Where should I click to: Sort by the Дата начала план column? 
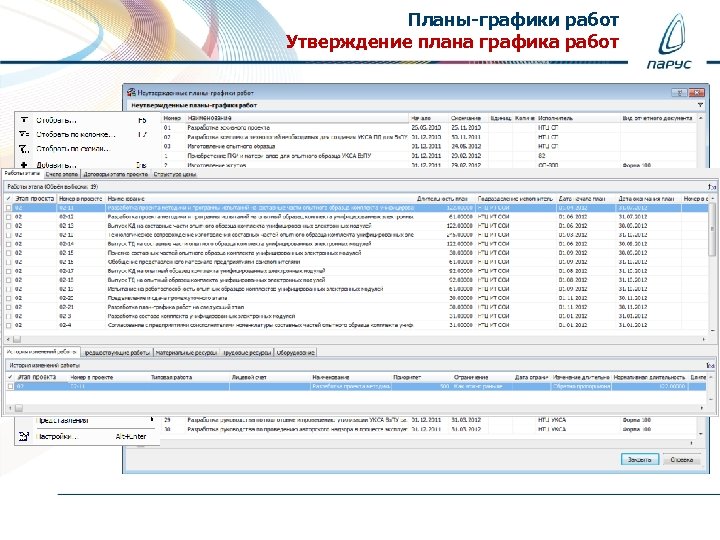coord(586,199)
